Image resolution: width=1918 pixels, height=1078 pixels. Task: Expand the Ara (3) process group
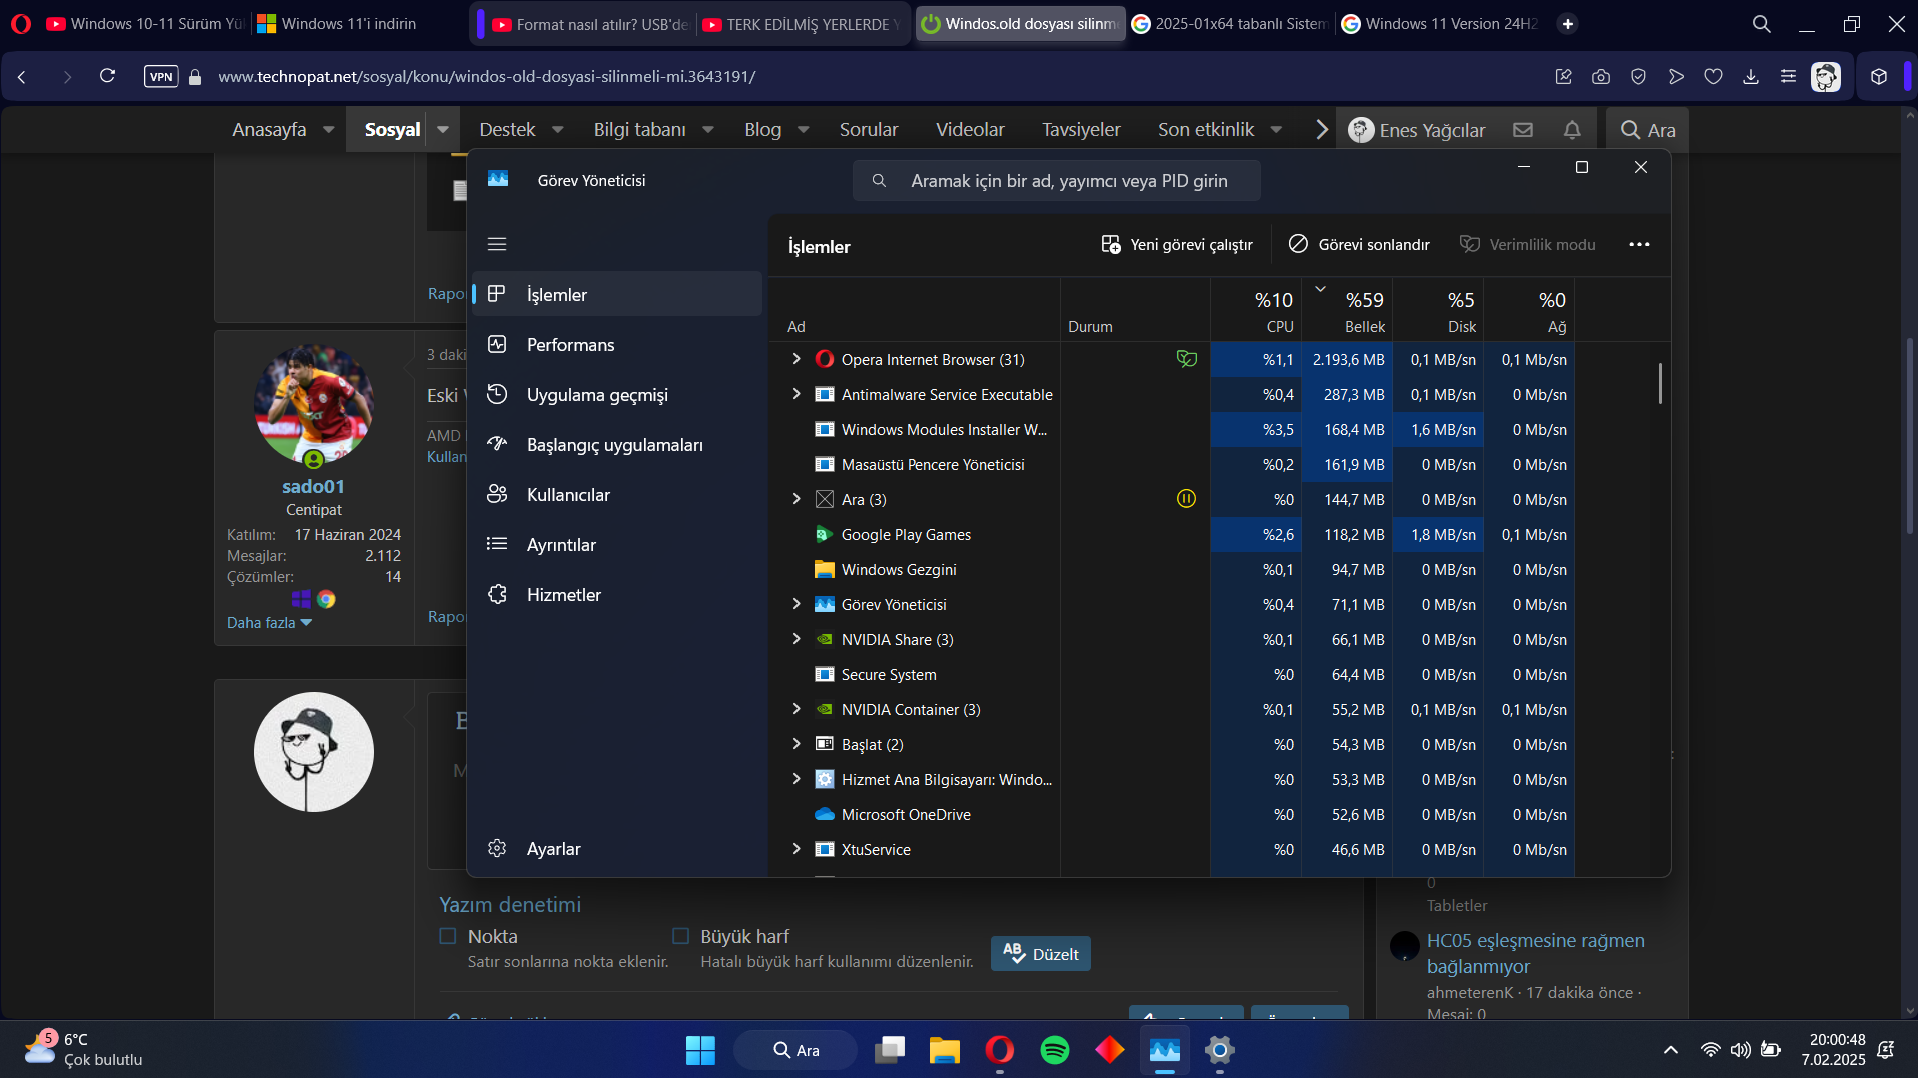click(x=796, y=499)
